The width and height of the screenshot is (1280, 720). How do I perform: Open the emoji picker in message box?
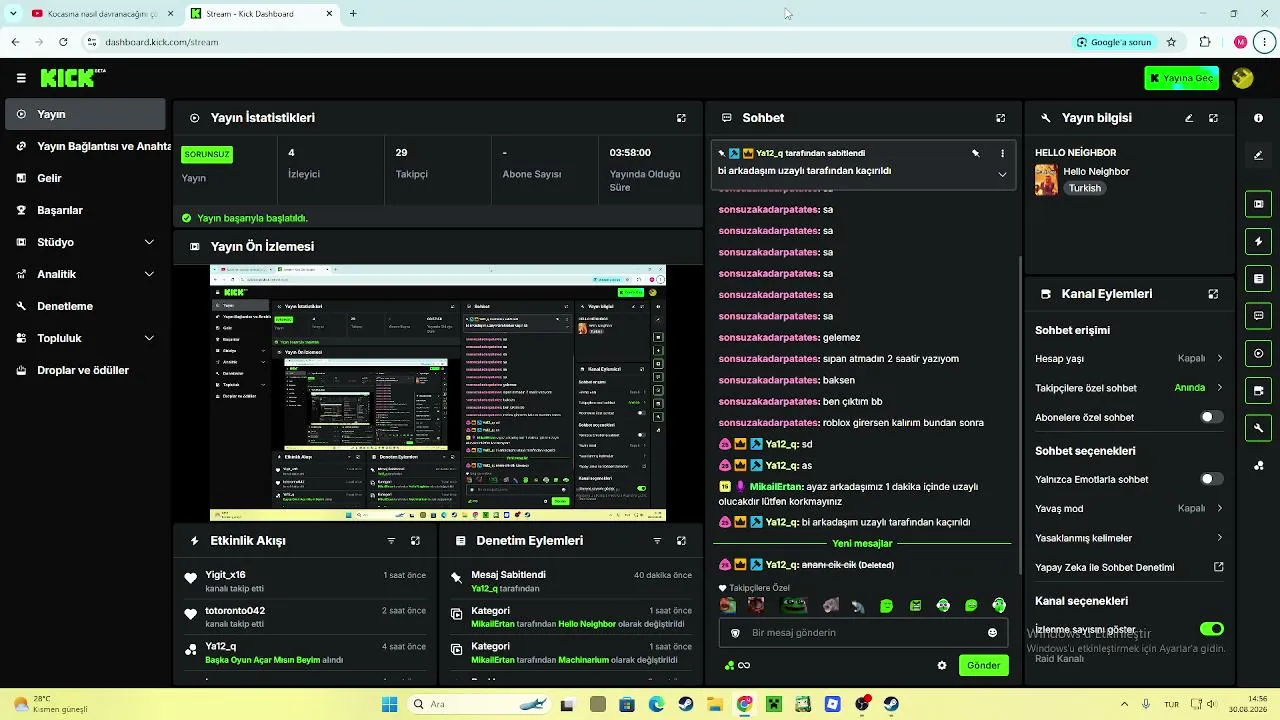click(x=992, y=633)
